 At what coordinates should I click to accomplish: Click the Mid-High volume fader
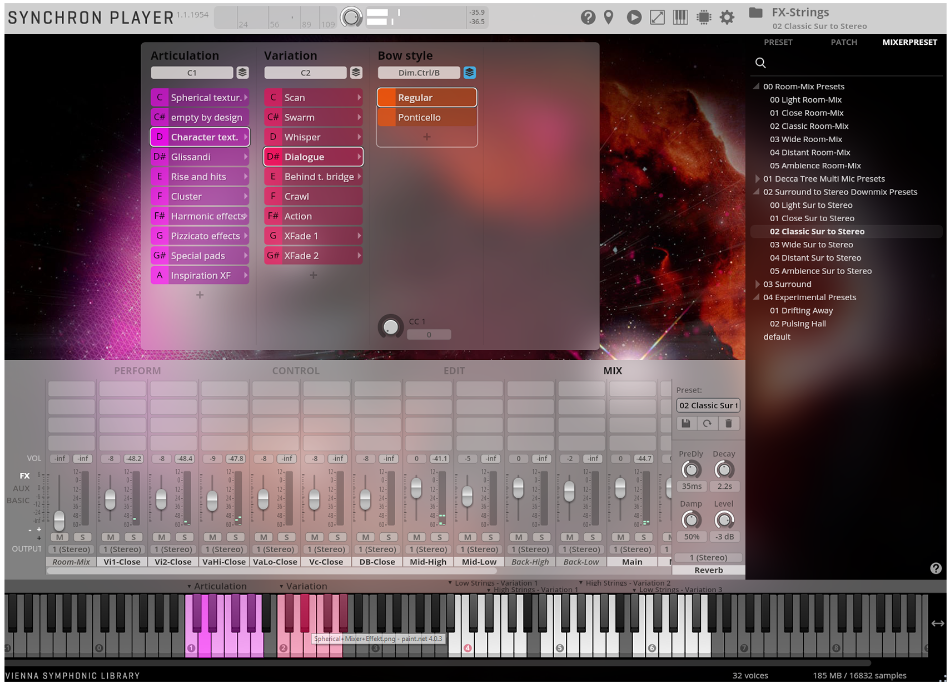(x=416, y=488)
